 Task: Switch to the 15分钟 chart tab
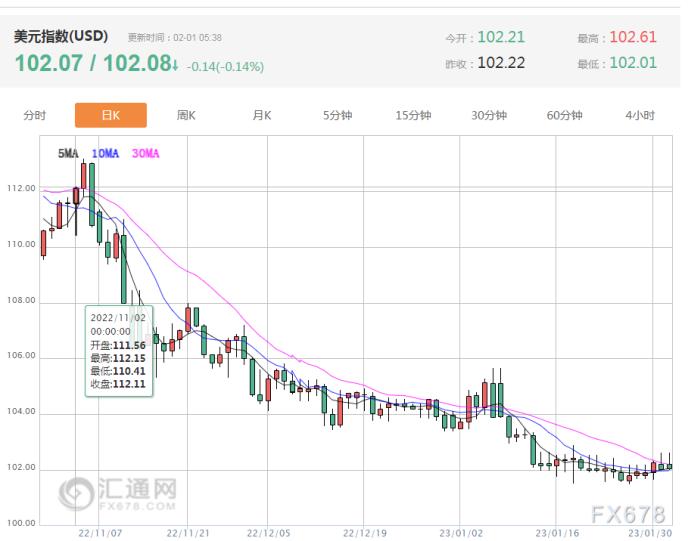(x=413, y=115)
